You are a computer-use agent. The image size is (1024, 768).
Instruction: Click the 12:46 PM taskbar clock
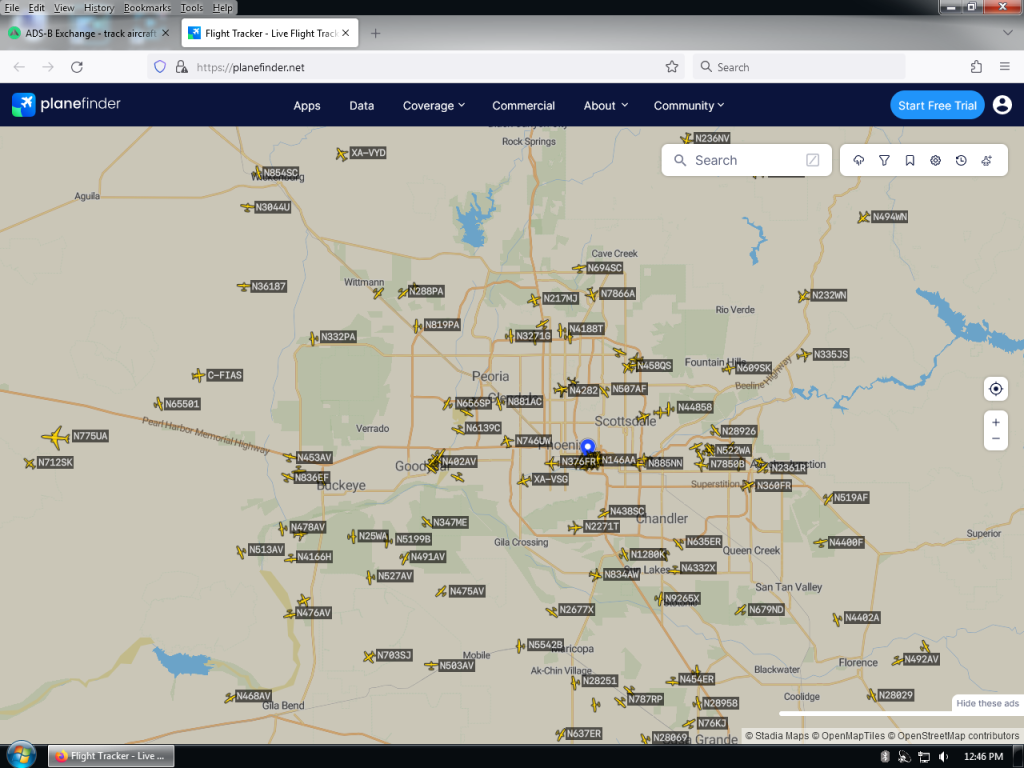coord(983,756)
